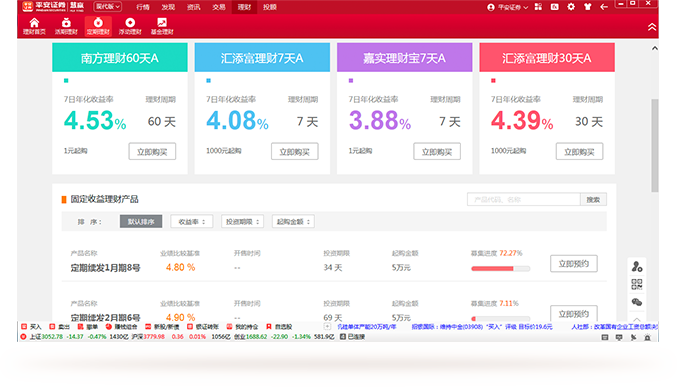Click the user account avatar icon

[490, 7]
